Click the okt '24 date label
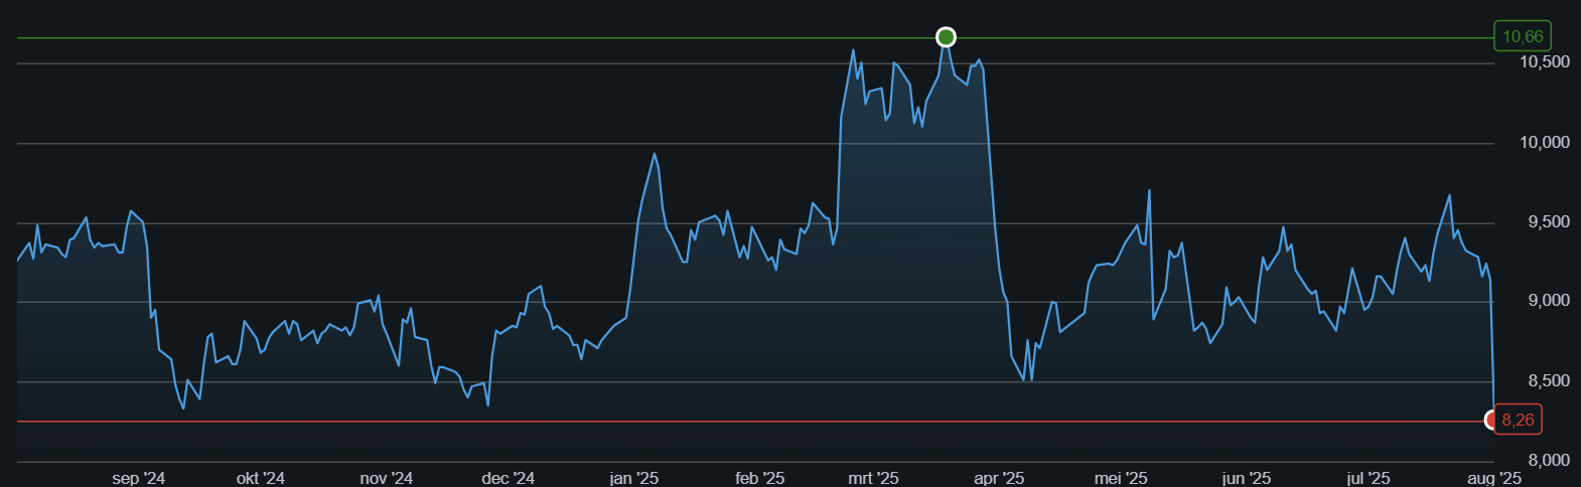This screenshot has height=487, width=1581. pyautogui.click(x=261, y=478)
